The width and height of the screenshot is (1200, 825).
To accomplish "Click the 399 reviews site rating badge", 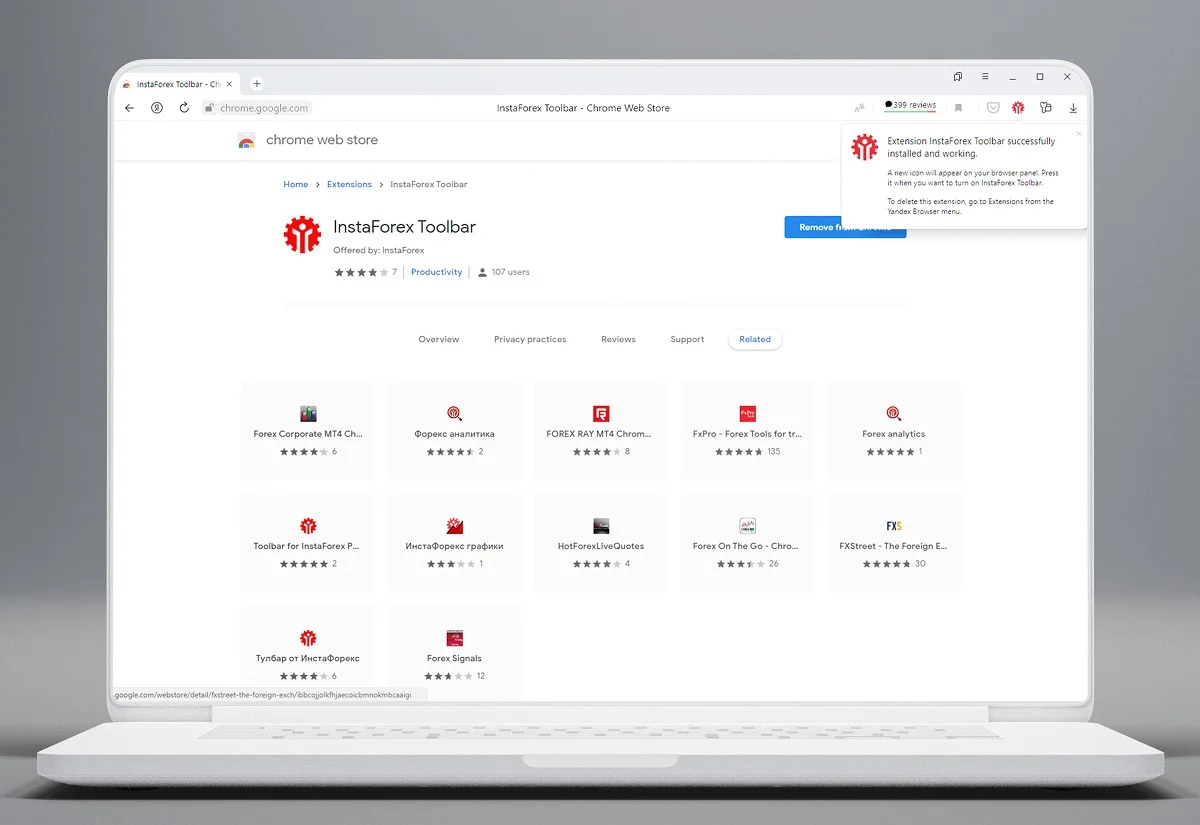I will (910, 105).
